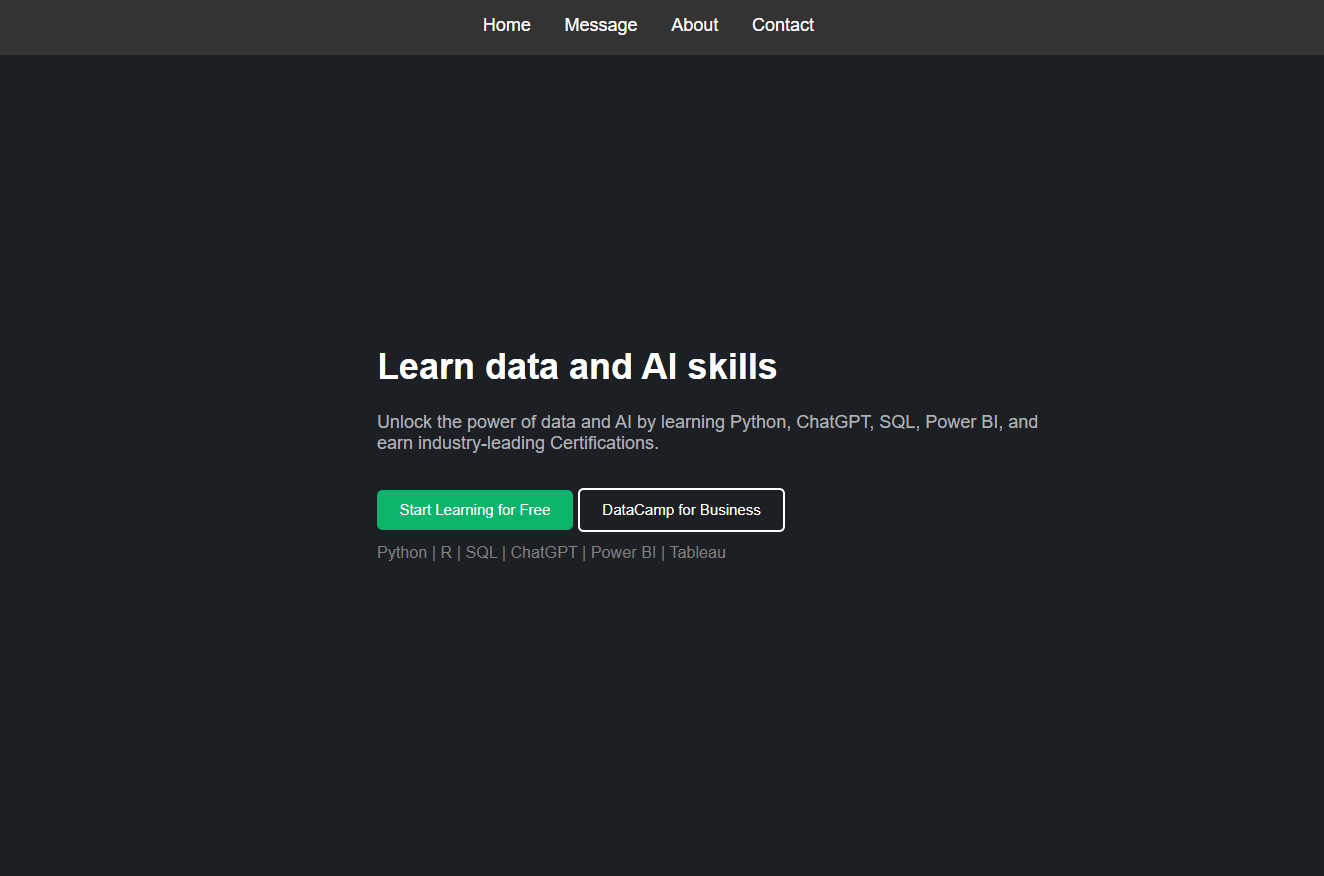Image resolution: width=1324 pixels, height=876 pixels.
Task: Click 'ChatGPT' inside the description paragraph
Action: (x=834, y=422)
